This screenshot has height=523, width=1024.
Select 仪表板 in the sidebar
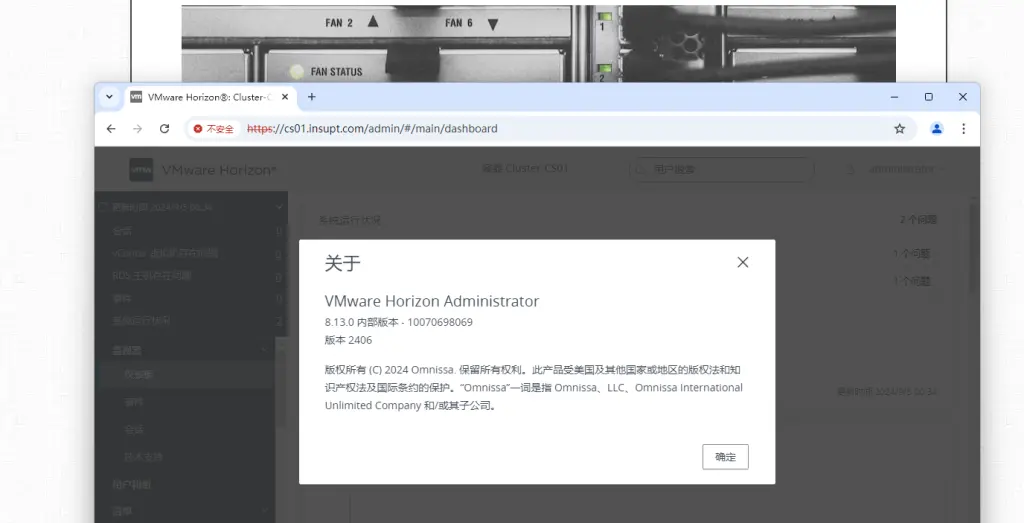click(x=139, y=375)
